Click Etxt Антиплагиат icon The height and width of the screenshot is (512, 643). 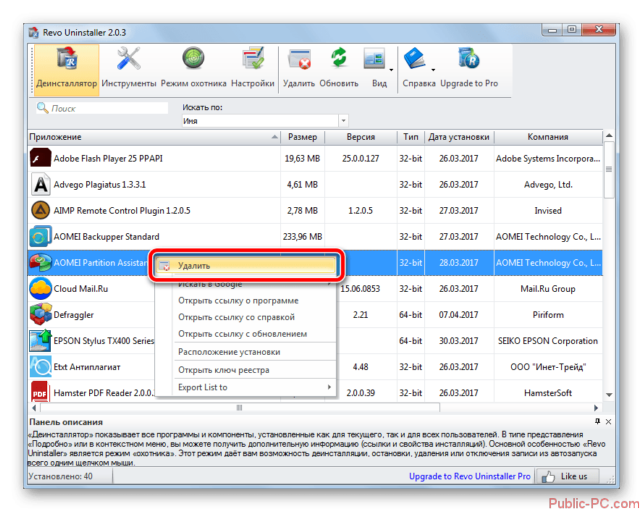(40, 367)
